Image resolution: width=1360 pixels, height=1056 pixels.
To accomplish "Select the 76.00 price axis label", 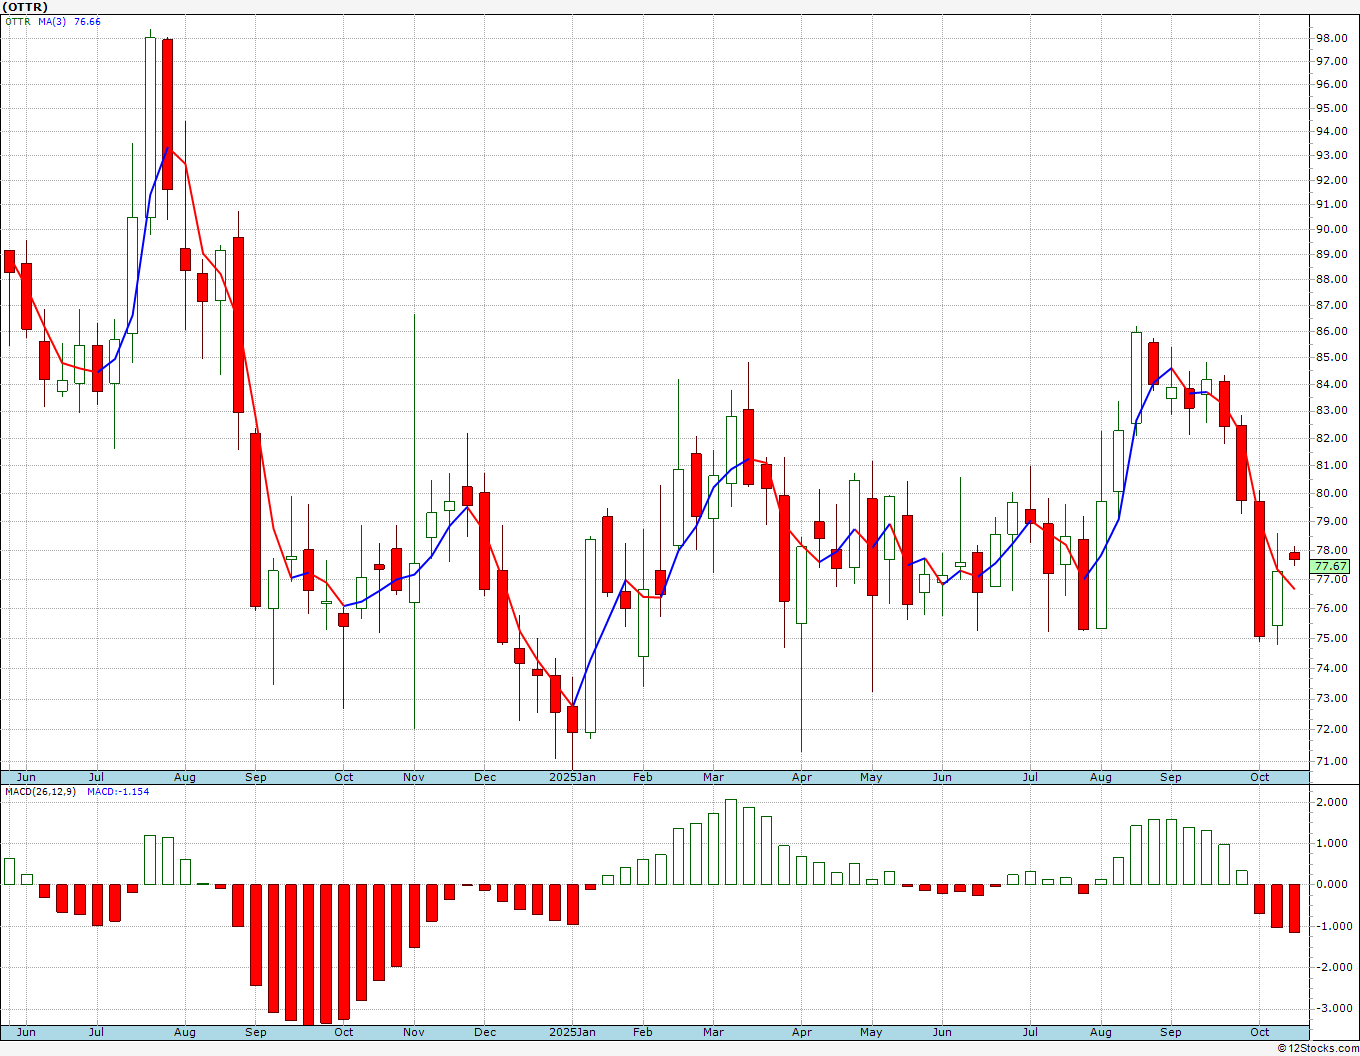I will click(1331, 609).
